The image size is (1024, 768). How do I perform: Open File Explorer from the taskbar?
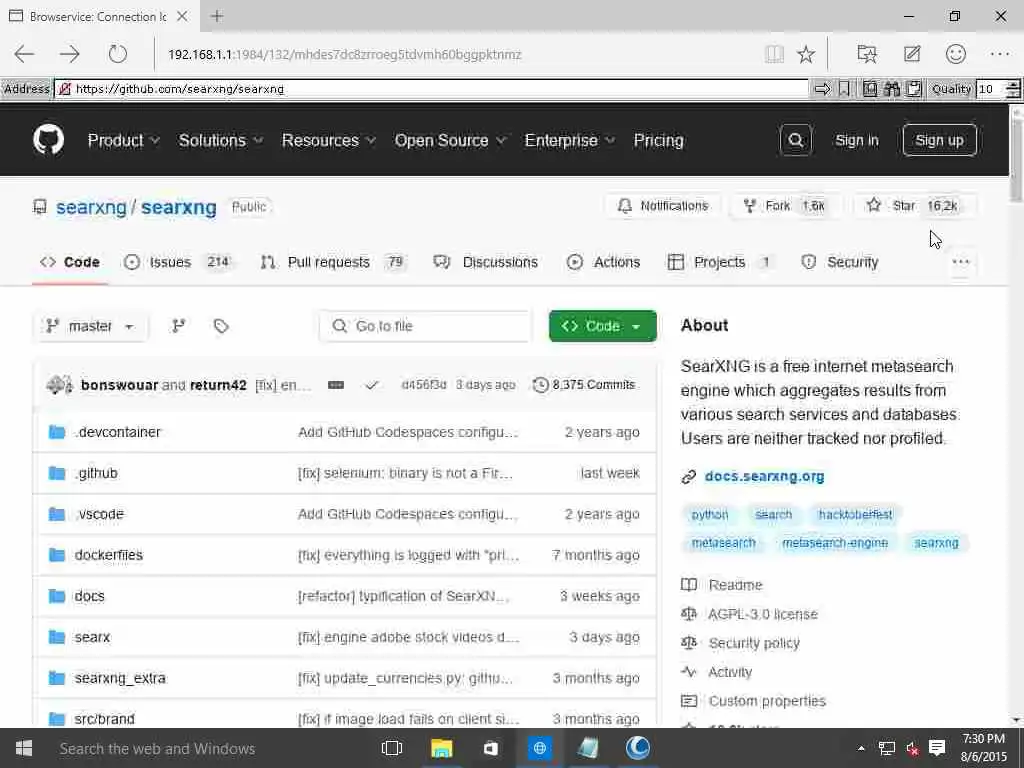coord(441,748)
